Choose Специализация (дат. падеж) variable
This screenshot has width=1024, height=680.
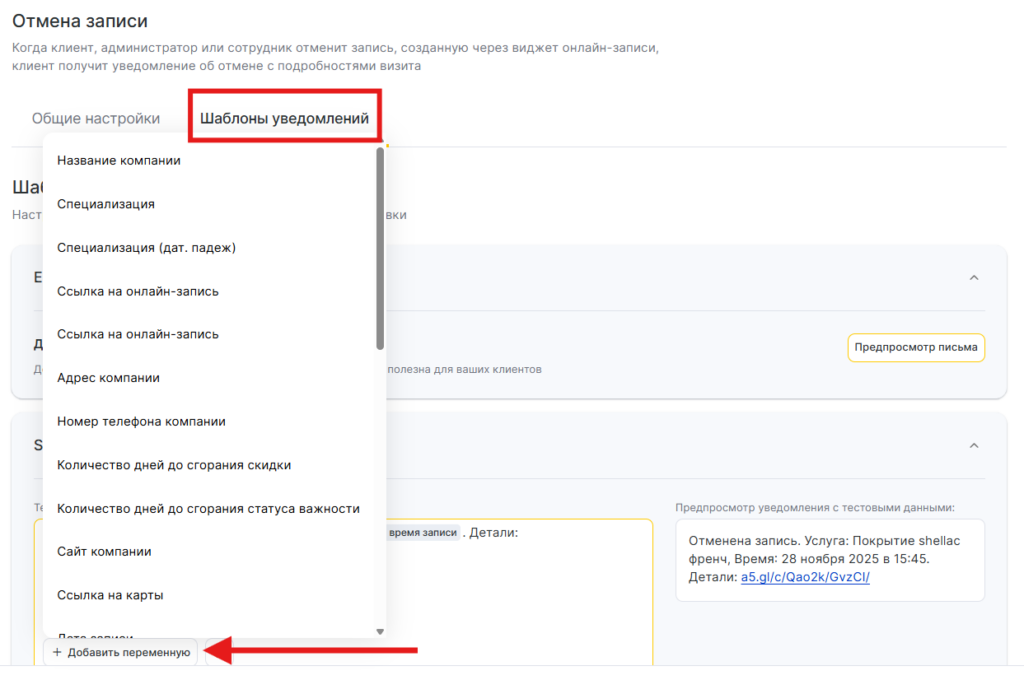click(146, 247)
